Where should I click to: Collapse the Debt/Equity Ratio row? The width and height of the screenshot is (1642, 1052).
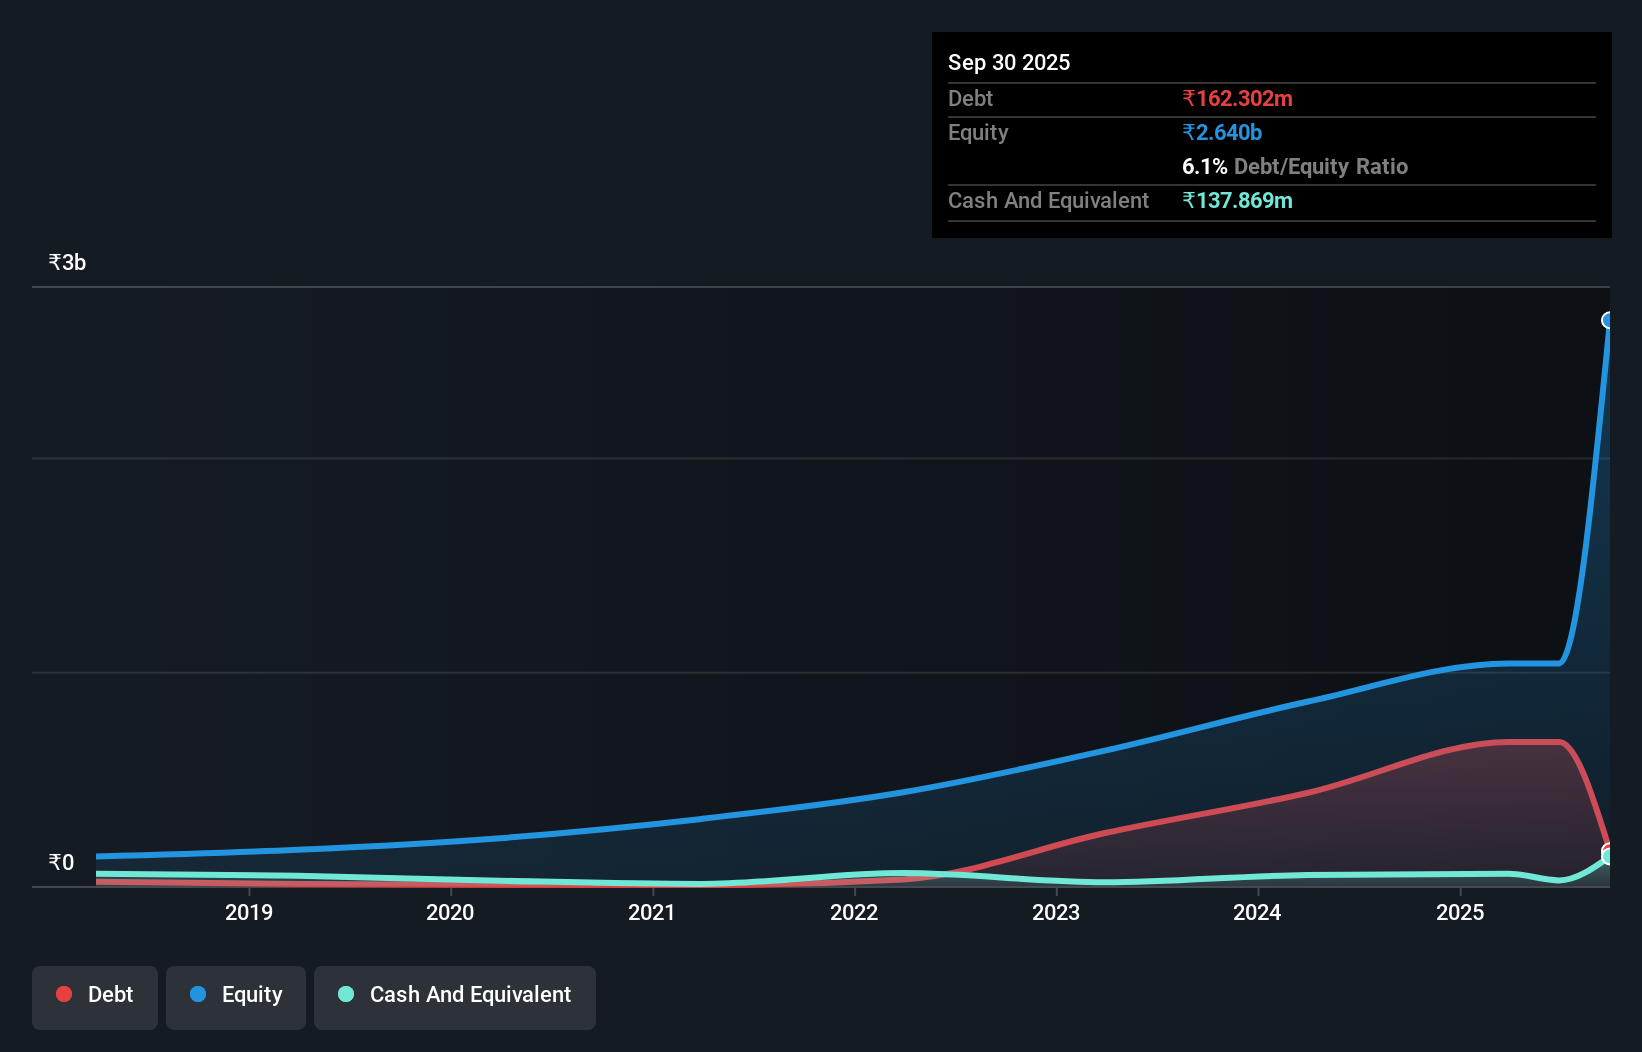click(x=1295, y=166)
